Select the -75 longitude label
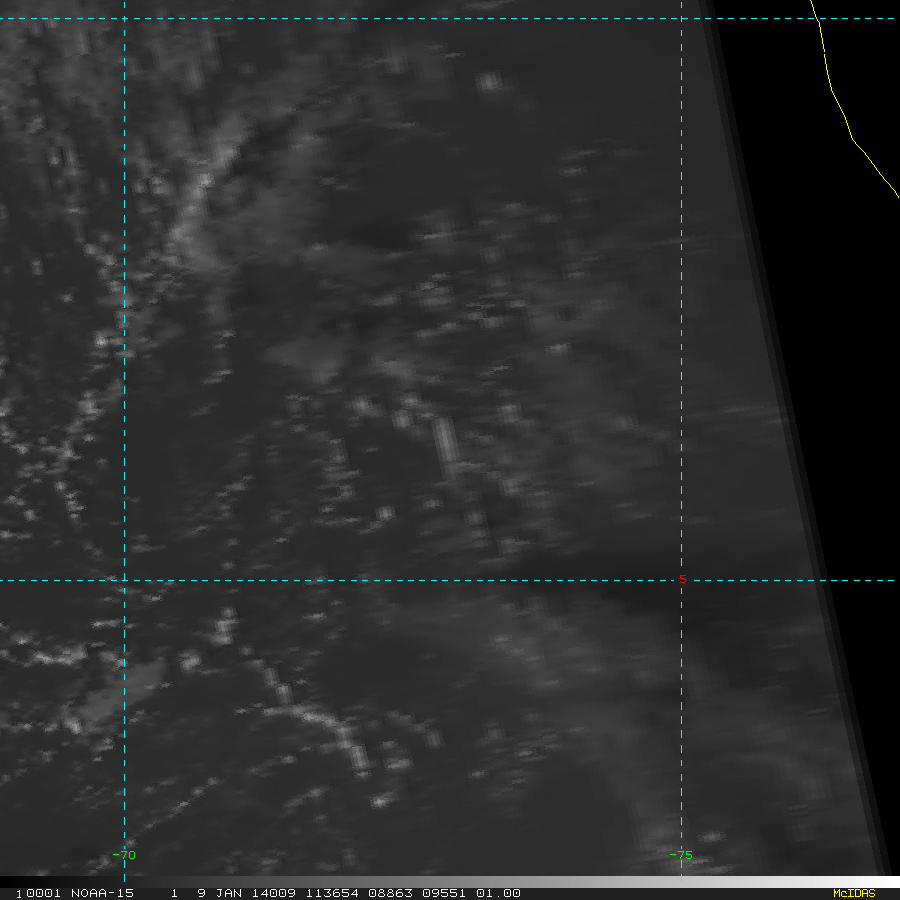This screenshot has width=900, height=900. click(x=681, y=855)
